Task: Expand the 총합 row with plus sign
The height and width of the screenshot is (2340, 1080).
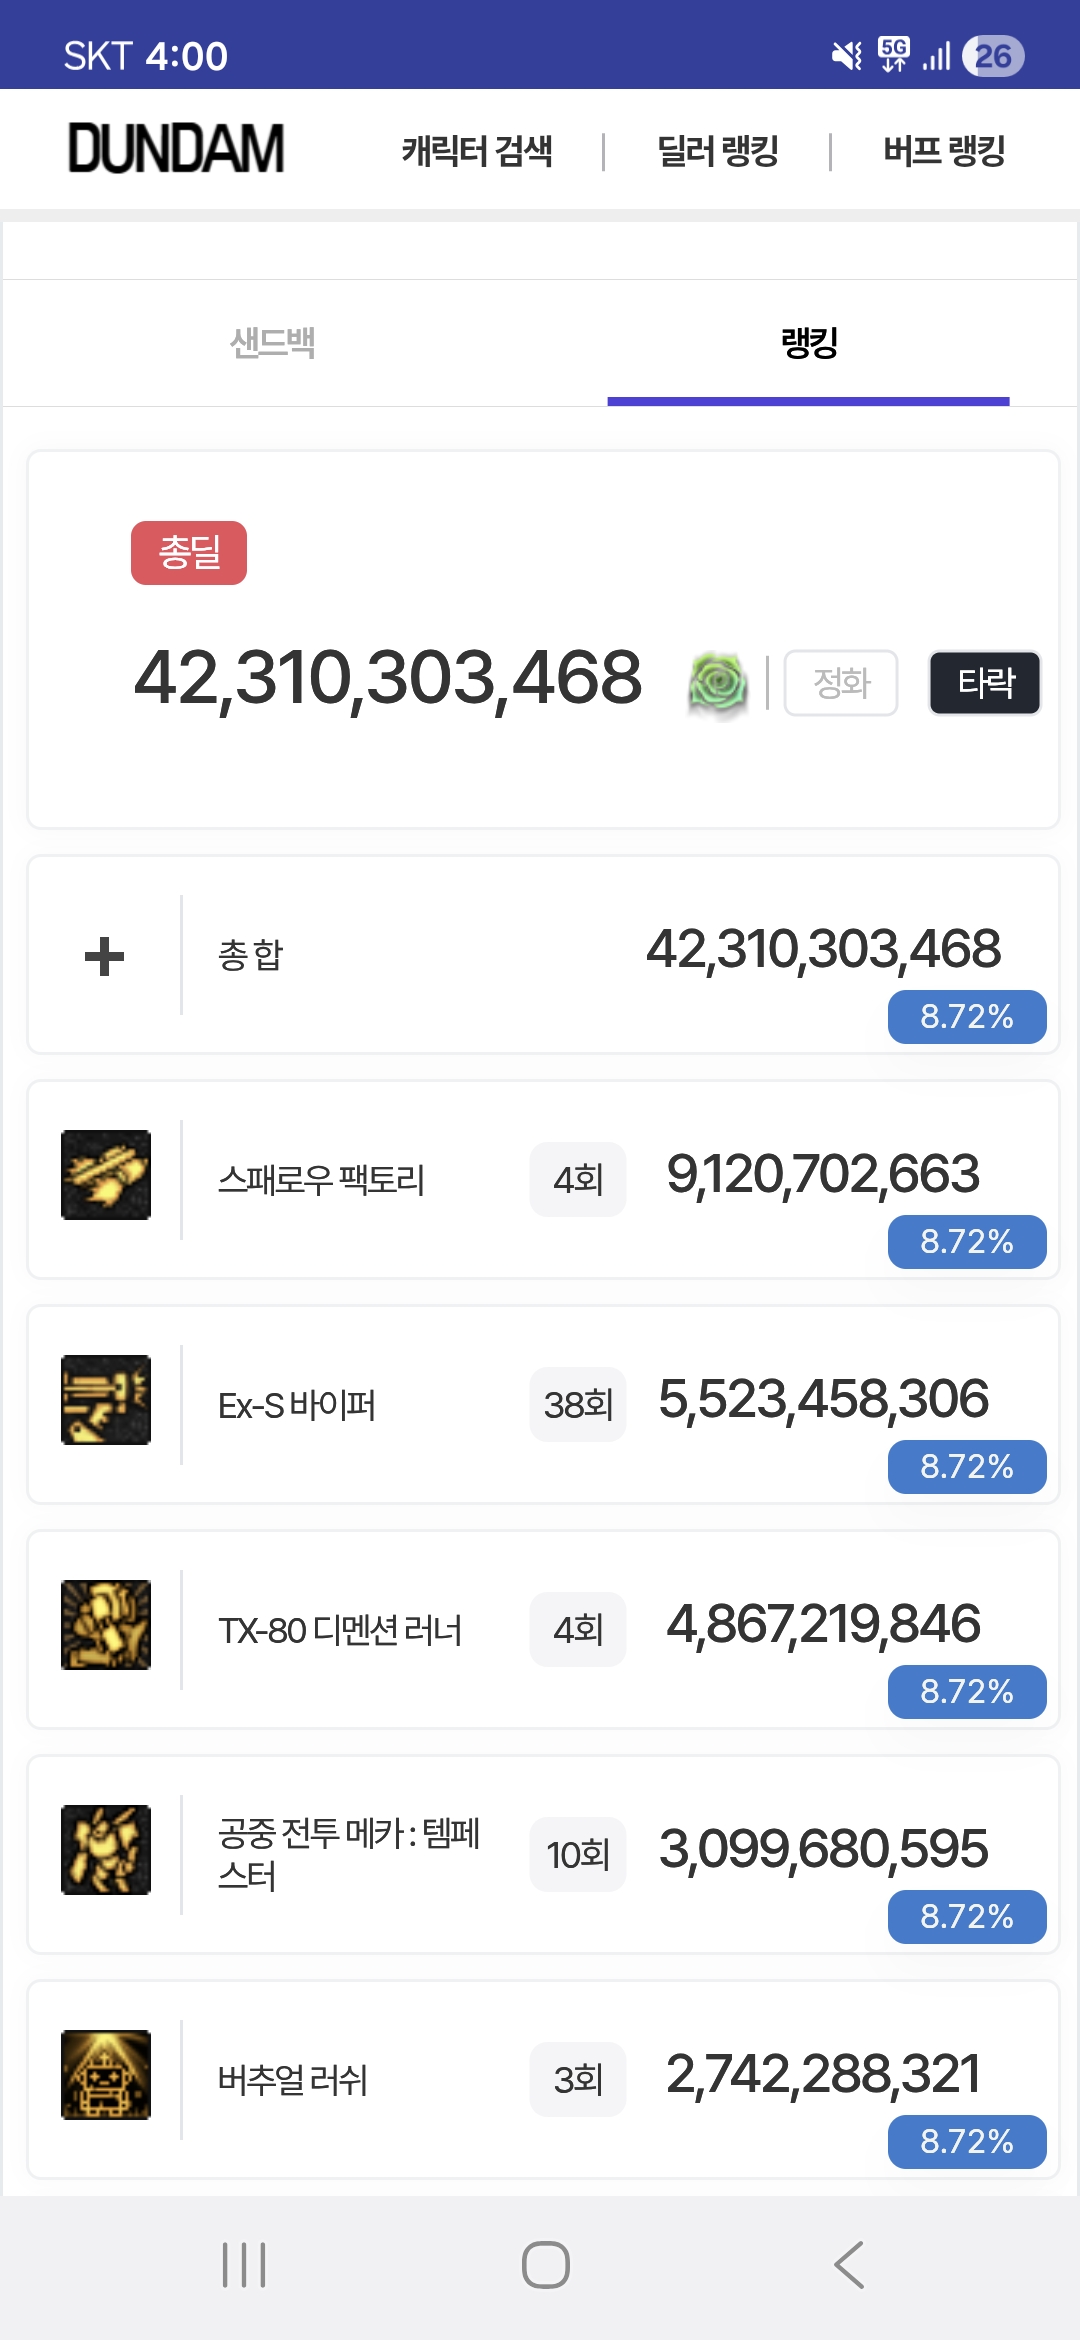Action: (x=104, y=956)
